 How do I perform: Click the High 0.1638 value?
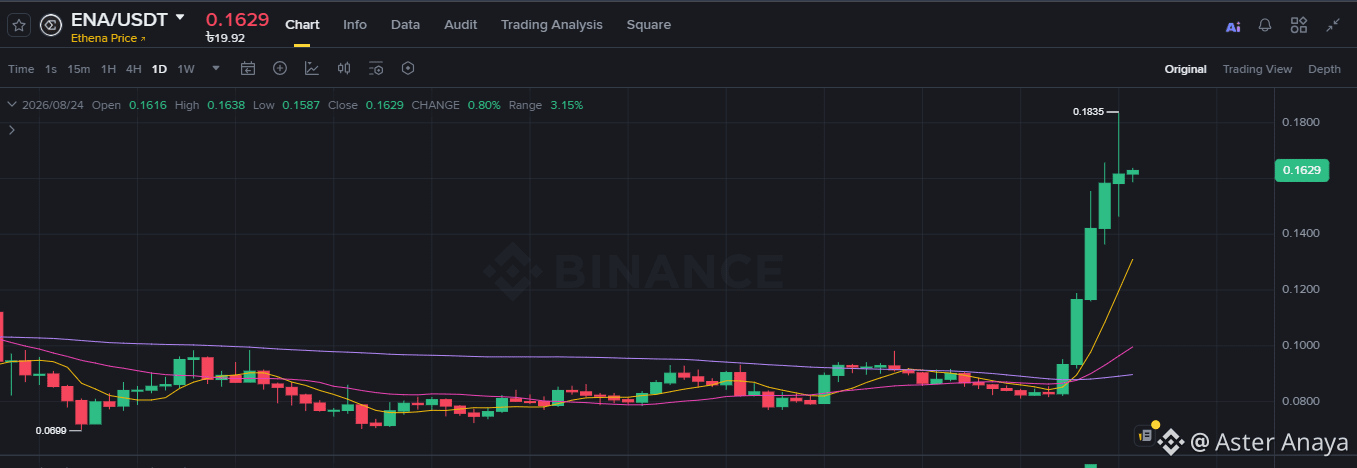pos(225,105)
